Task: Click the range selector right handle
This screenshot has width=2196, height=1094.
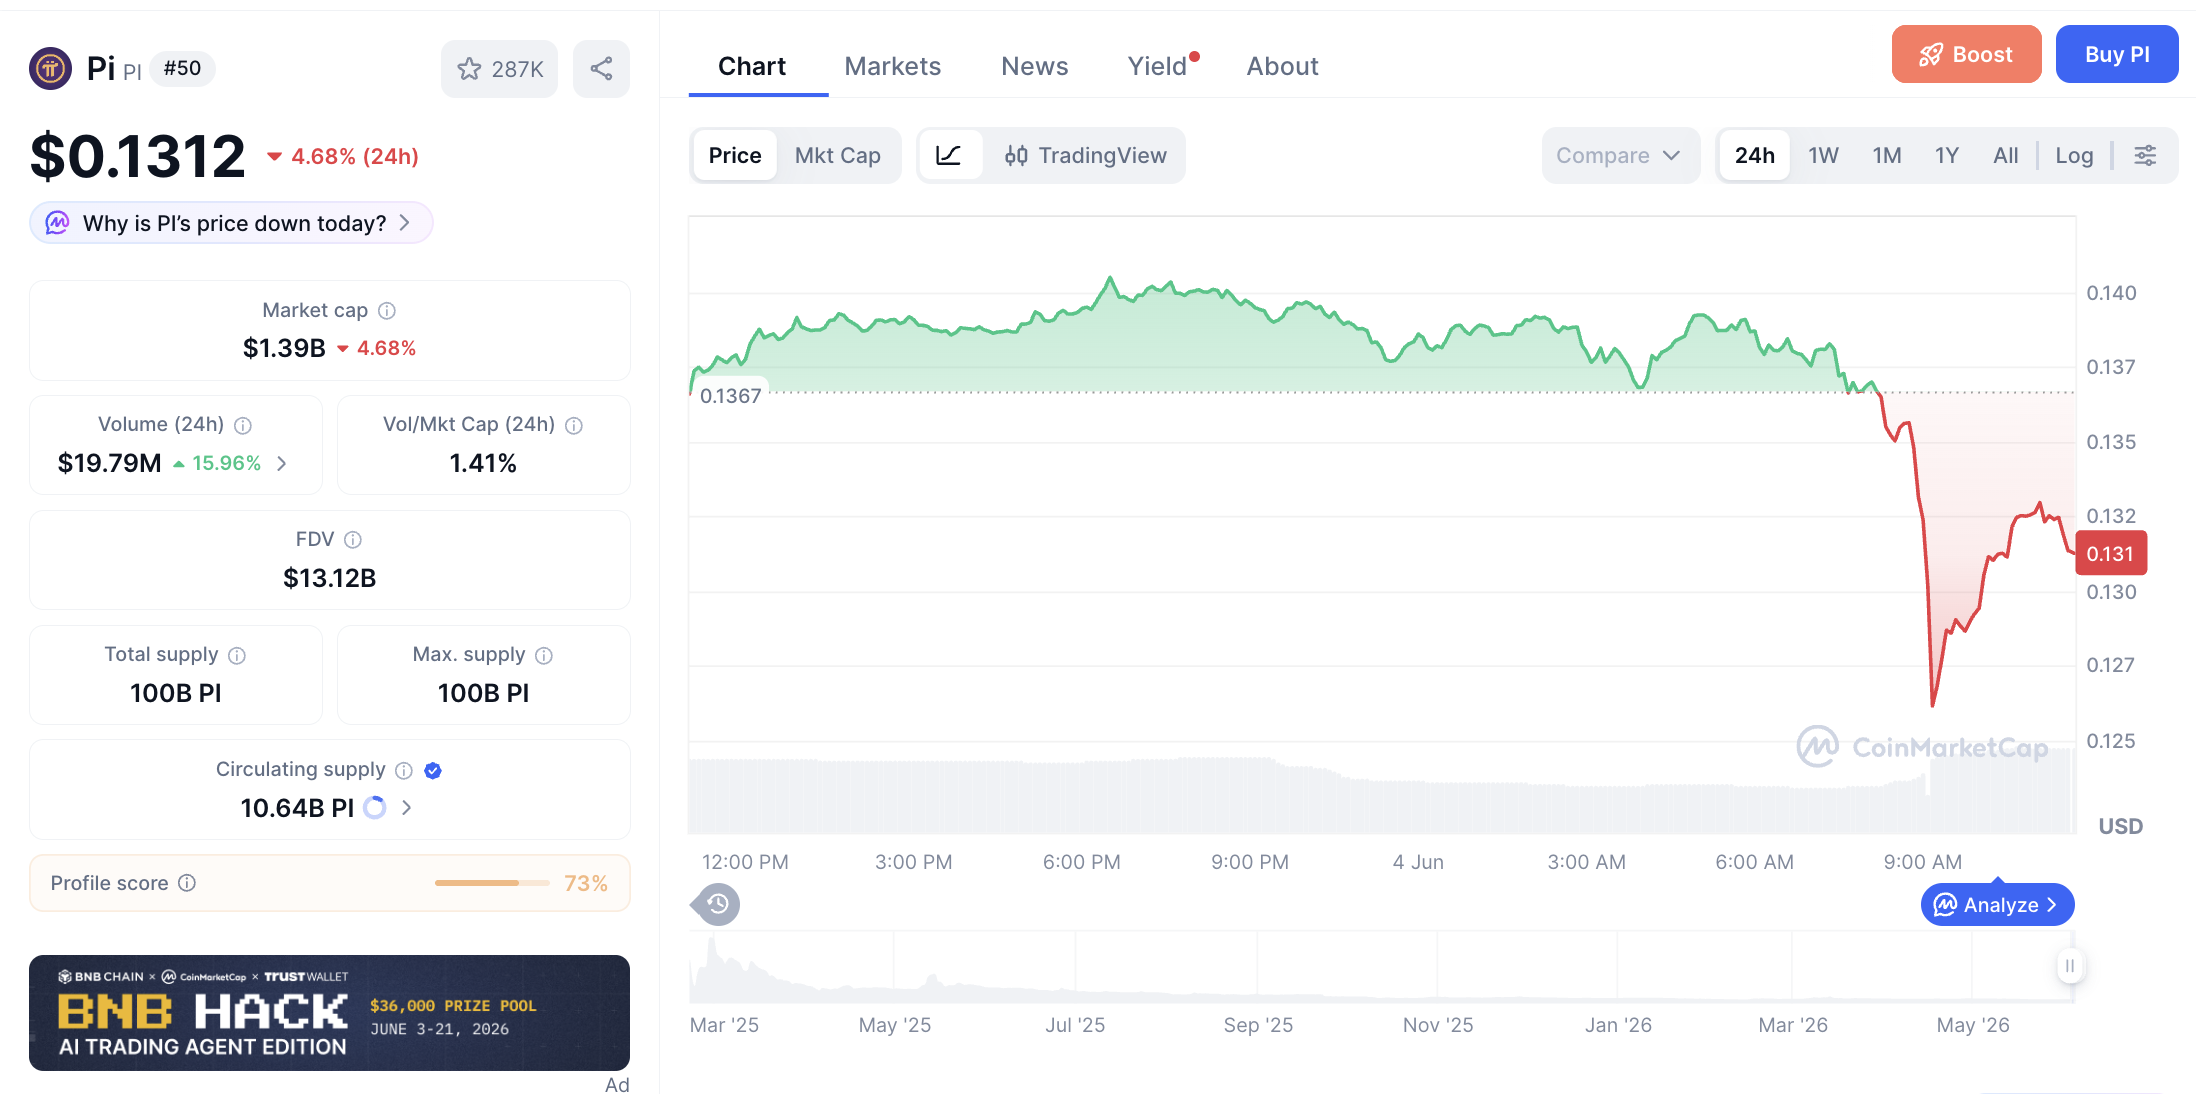Action: tap(2070, 966)
